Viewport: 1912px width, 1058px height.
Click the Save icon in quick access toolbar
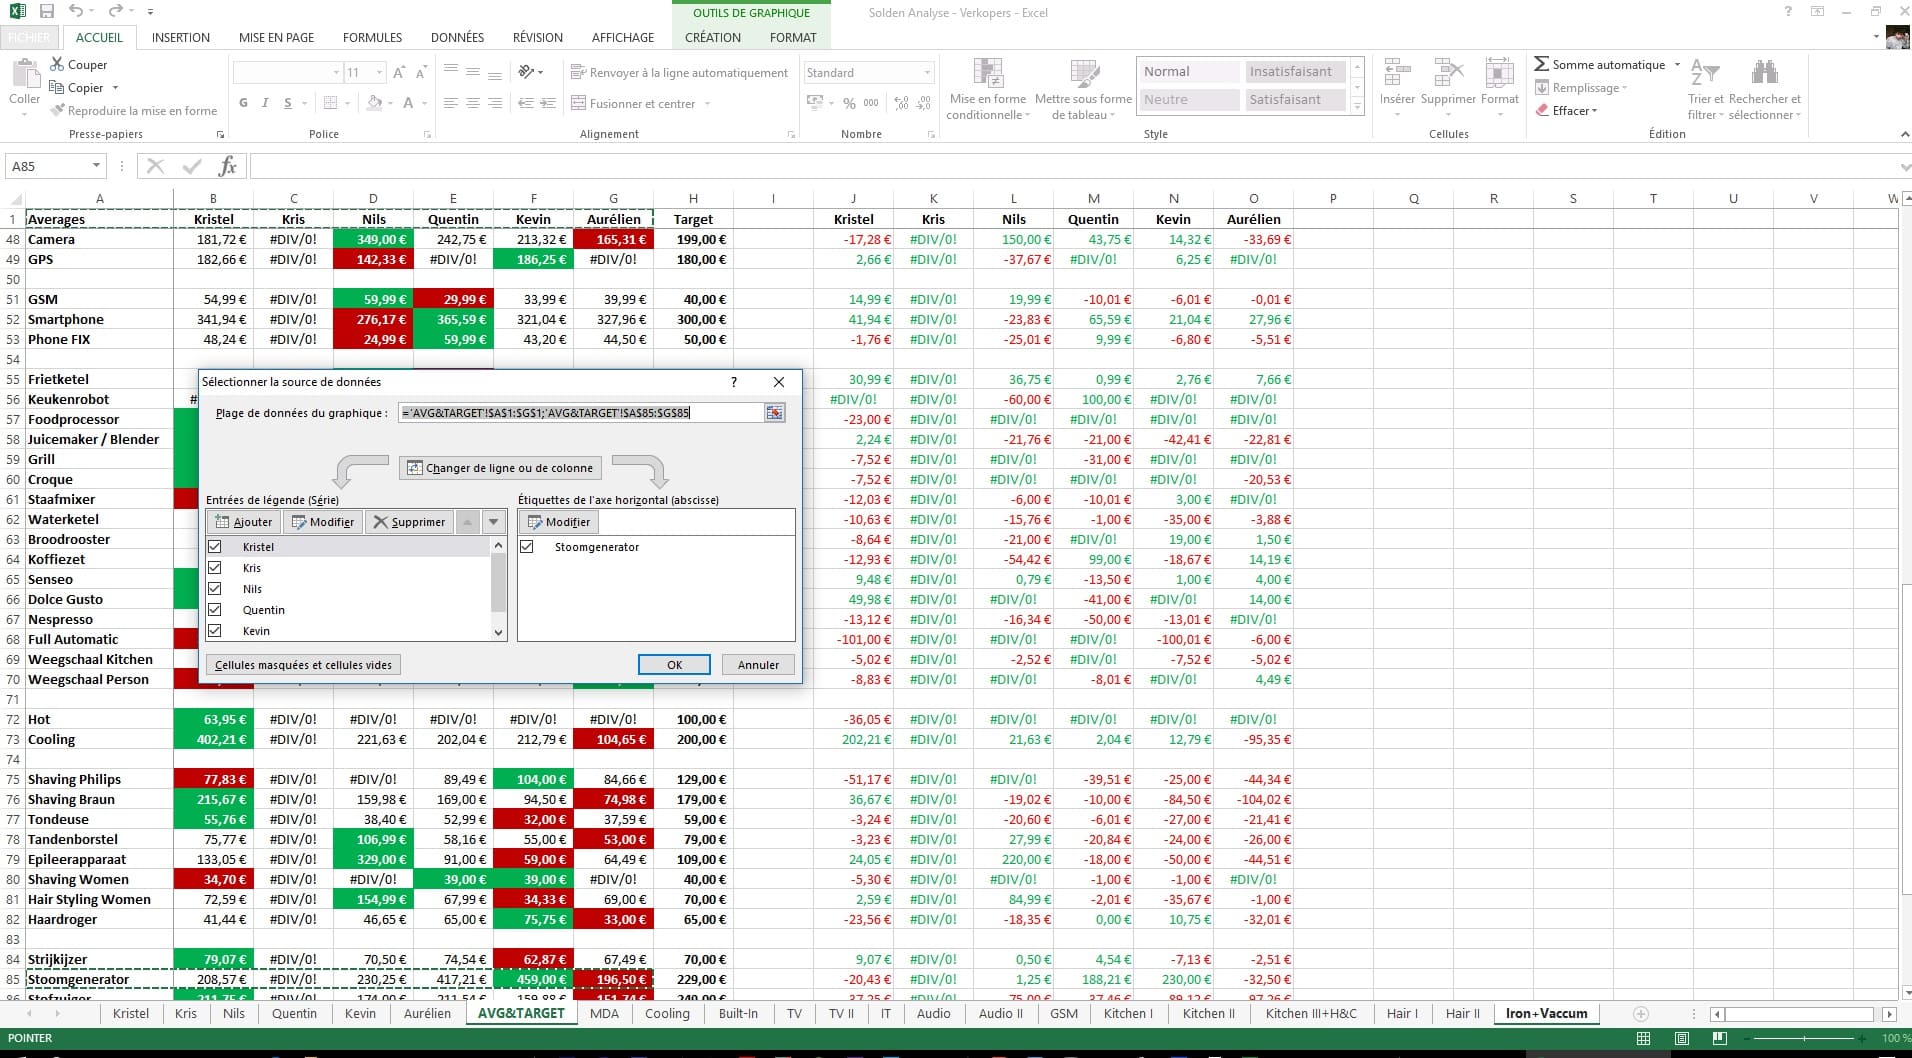[46, 11]
